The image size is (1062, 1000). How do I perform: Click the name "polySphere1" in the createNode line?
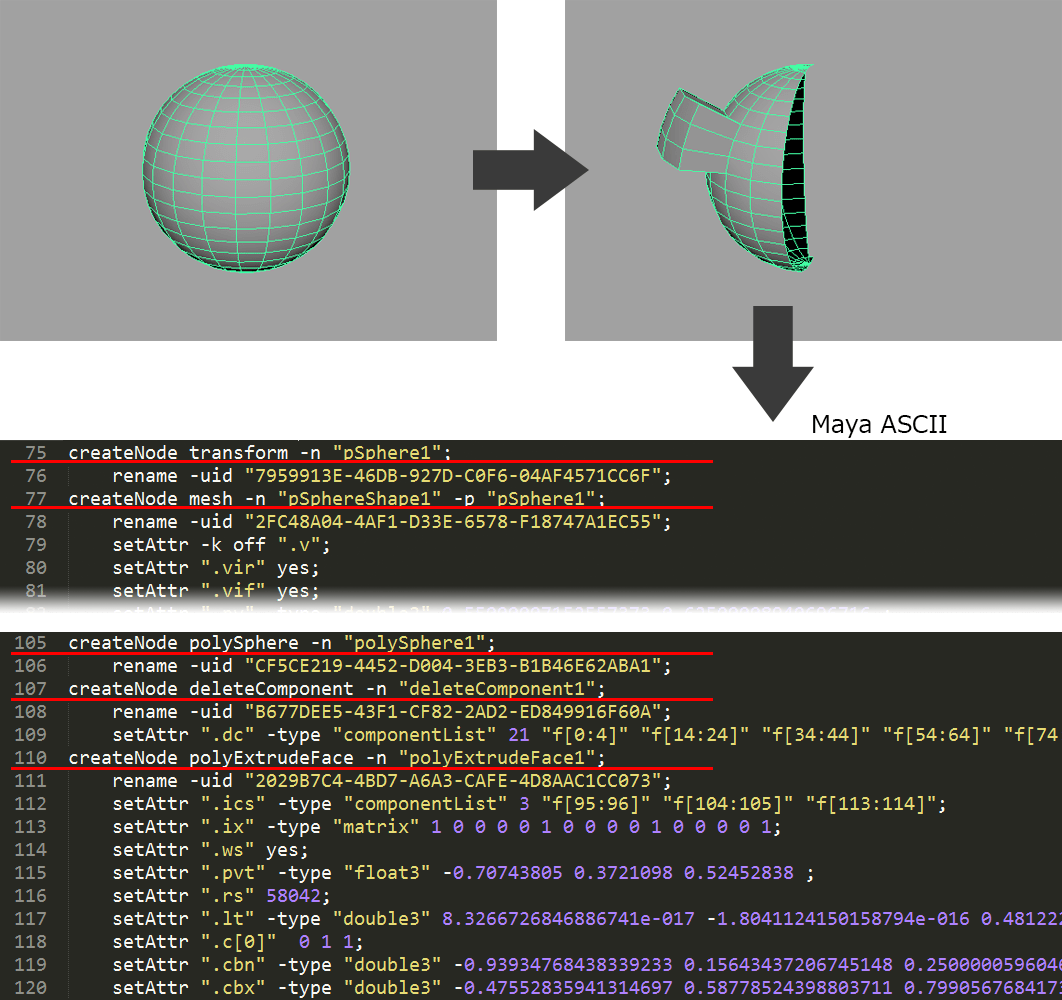click(x=415, y=642)
